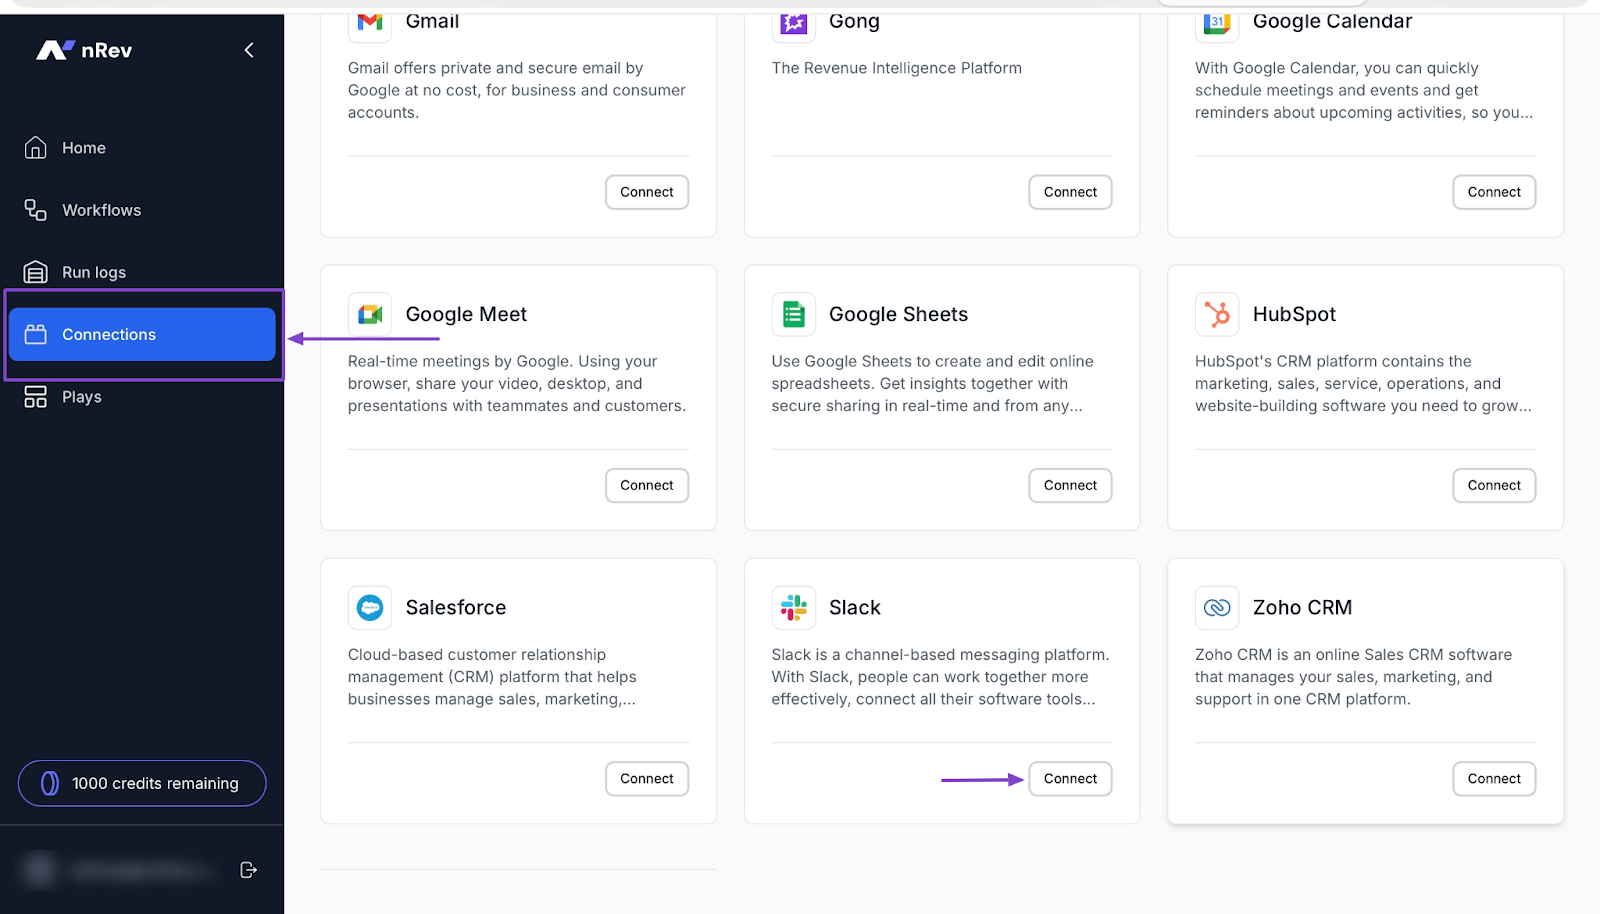The width and height of the screenshot is (1600, 914).
Task: Click the Zoho CRM icon
Action: click(x=1216, y=607)
